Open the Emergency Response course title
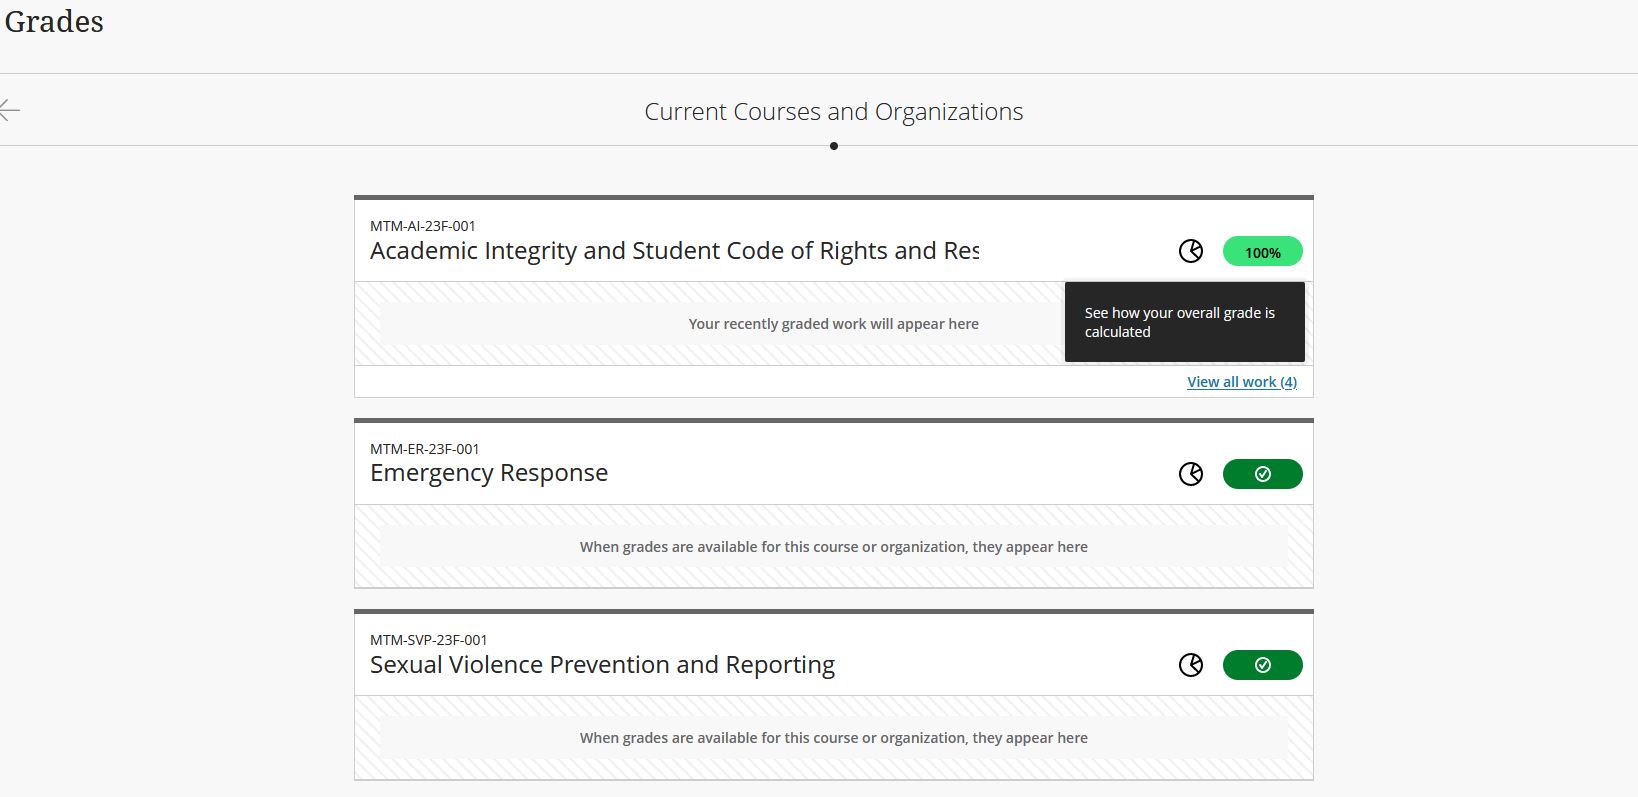Viewport: 1638px width, 797px height. [489, 473]
